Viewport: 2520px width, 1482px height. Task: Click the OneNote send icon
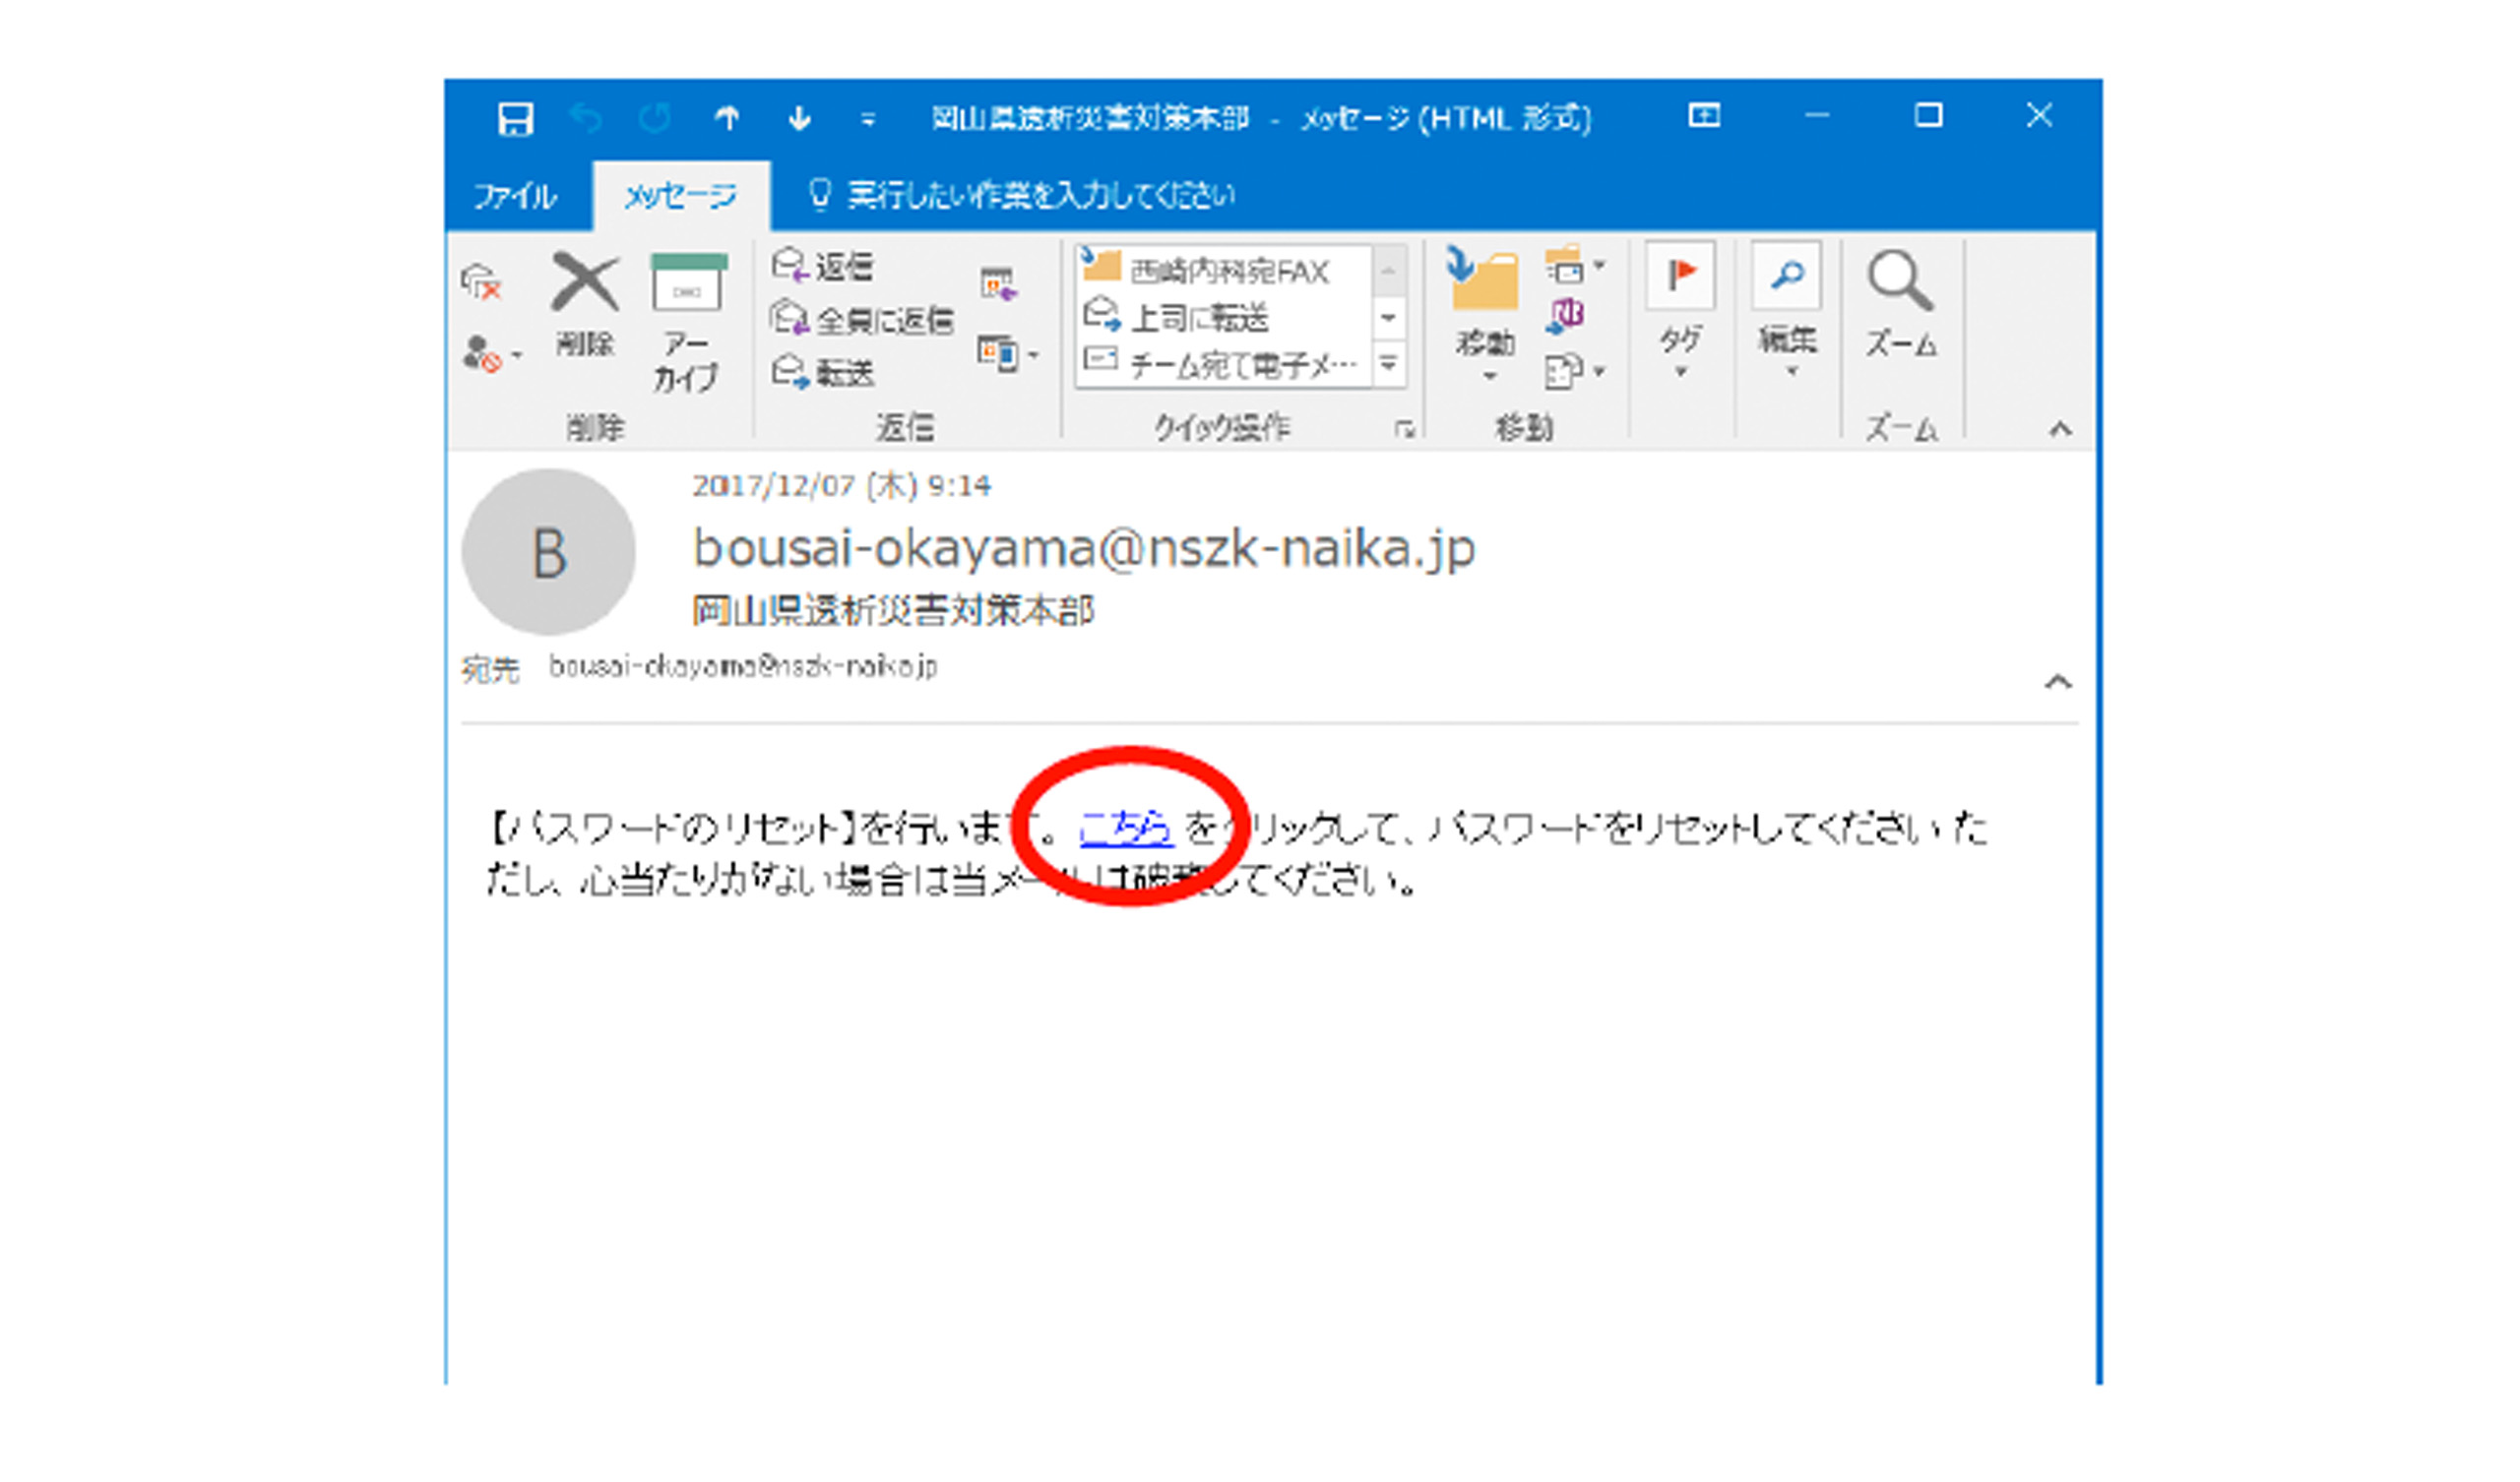[1566, 316]
